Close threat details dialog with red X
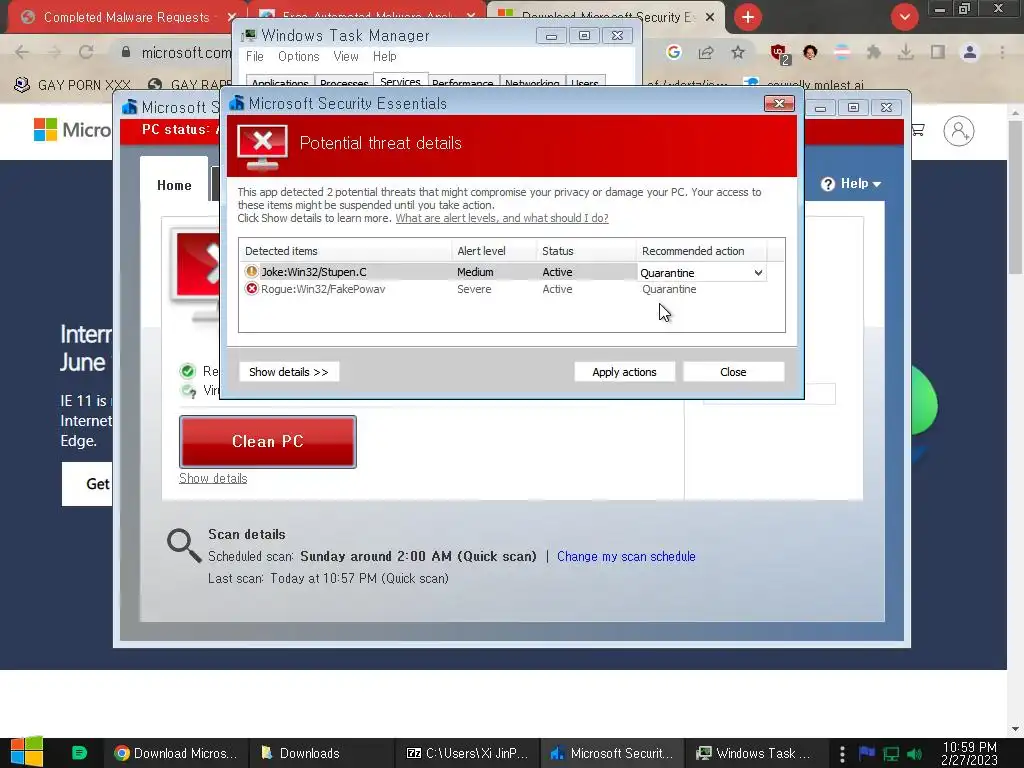Viewport: 1024px width, 768px height. point(779,103)
